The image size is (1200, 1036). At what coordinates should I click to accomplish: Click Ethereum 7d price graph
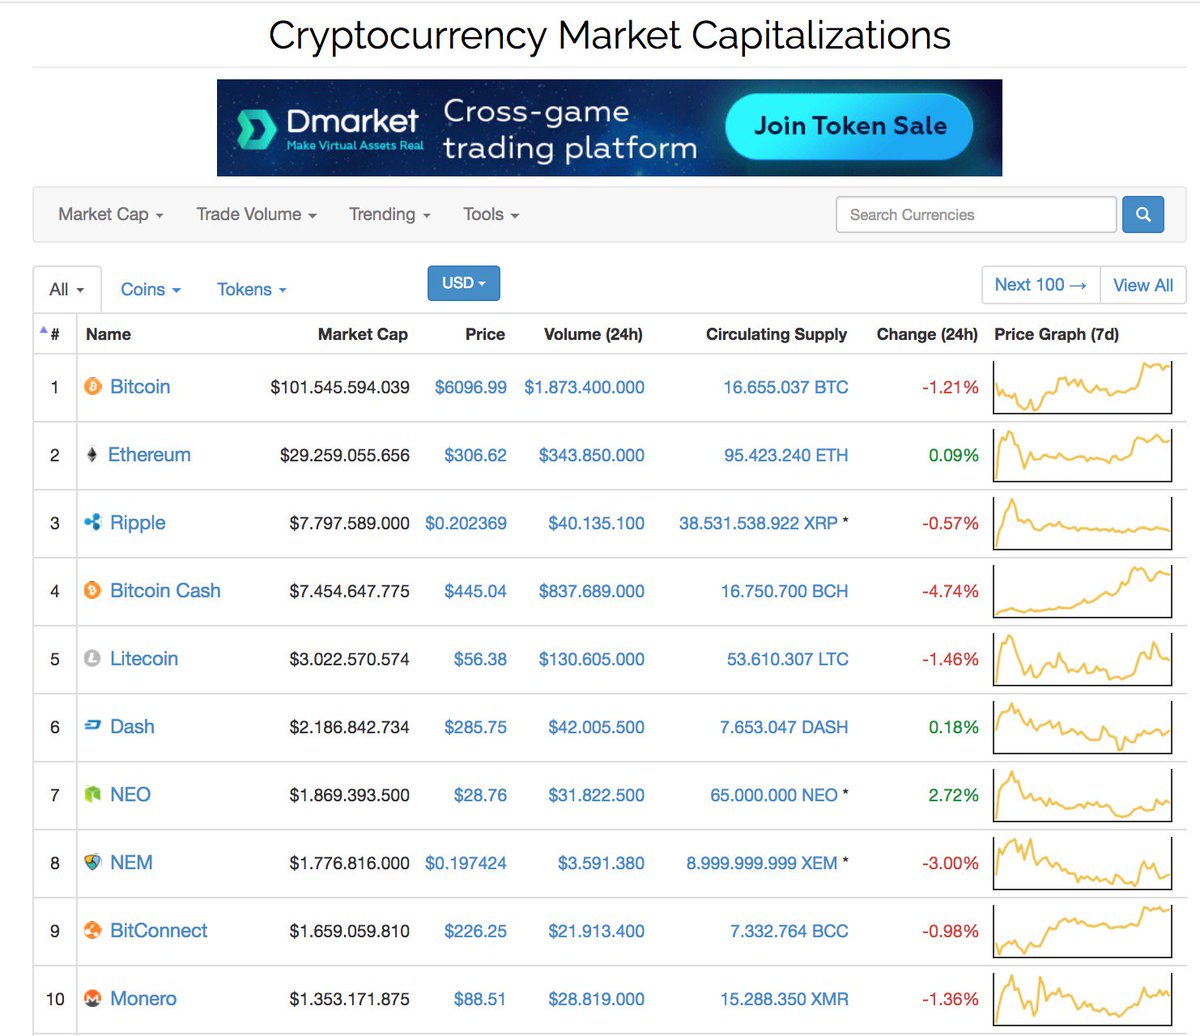pos(1082,454)
